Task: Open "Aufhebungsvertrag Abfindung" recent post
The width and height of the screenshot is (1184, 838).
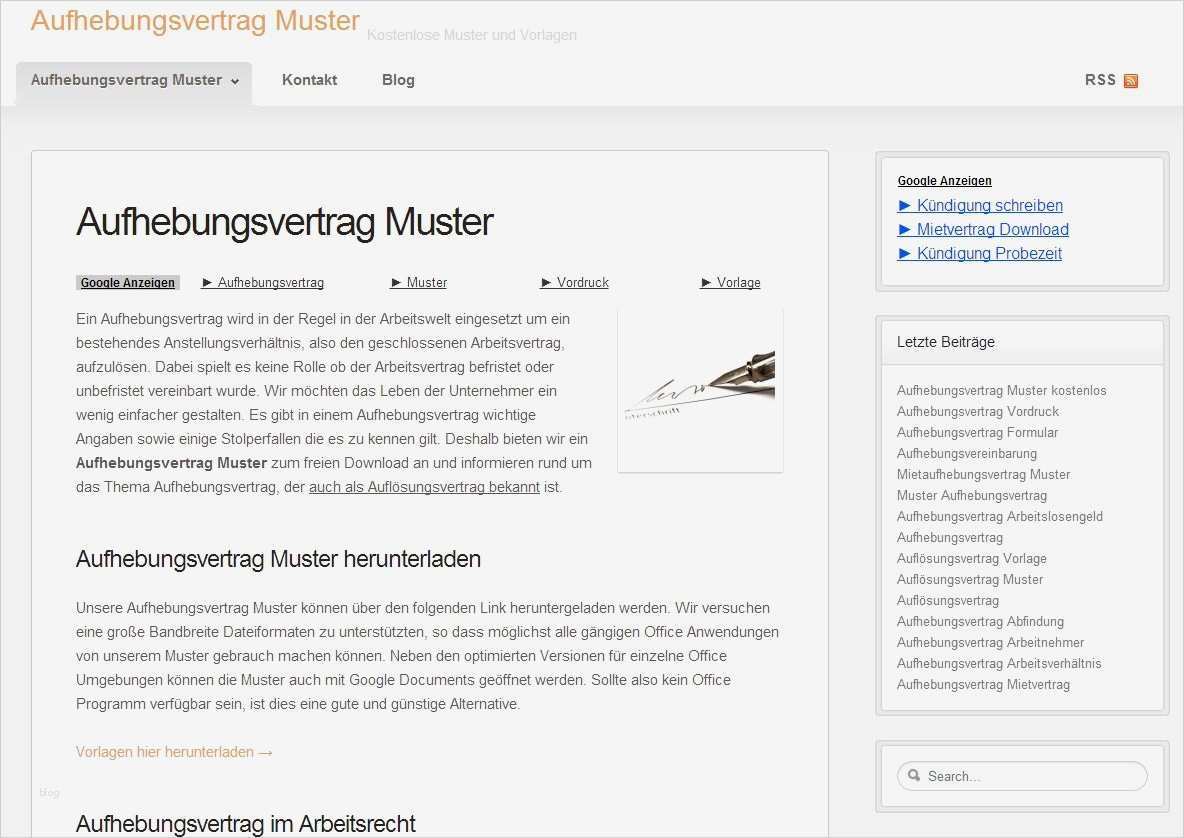Action: coord(980,621)
